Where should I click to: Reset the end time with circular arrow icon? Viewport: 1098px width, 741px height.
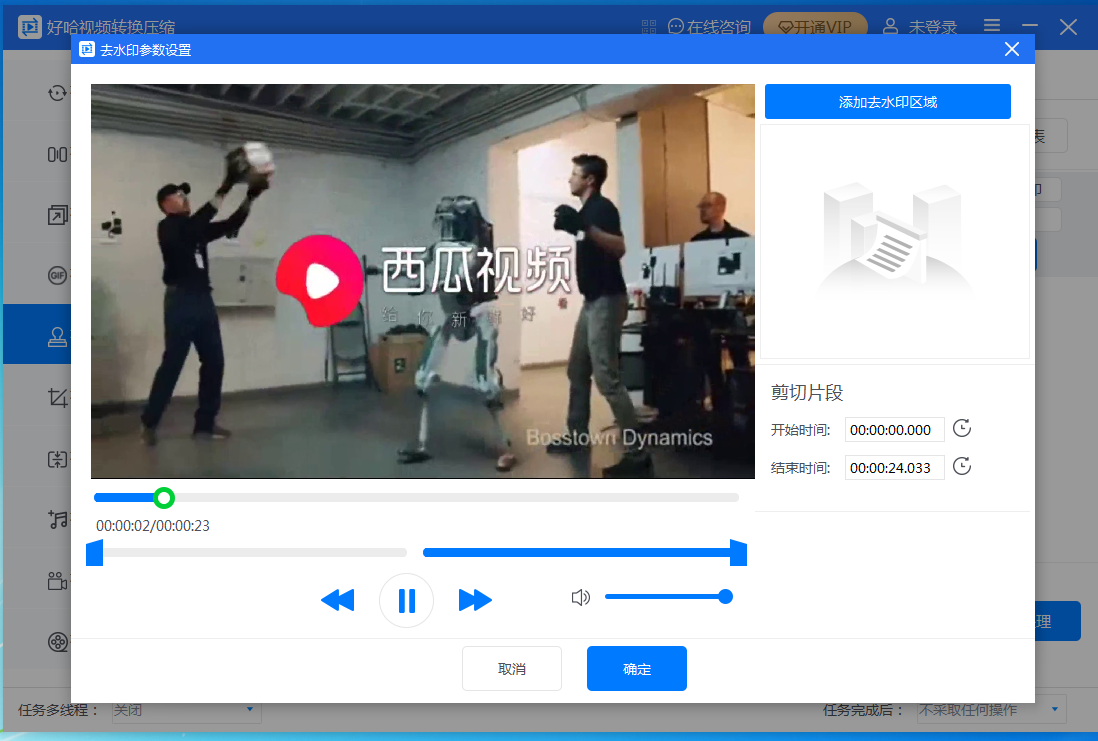[961, 466]
